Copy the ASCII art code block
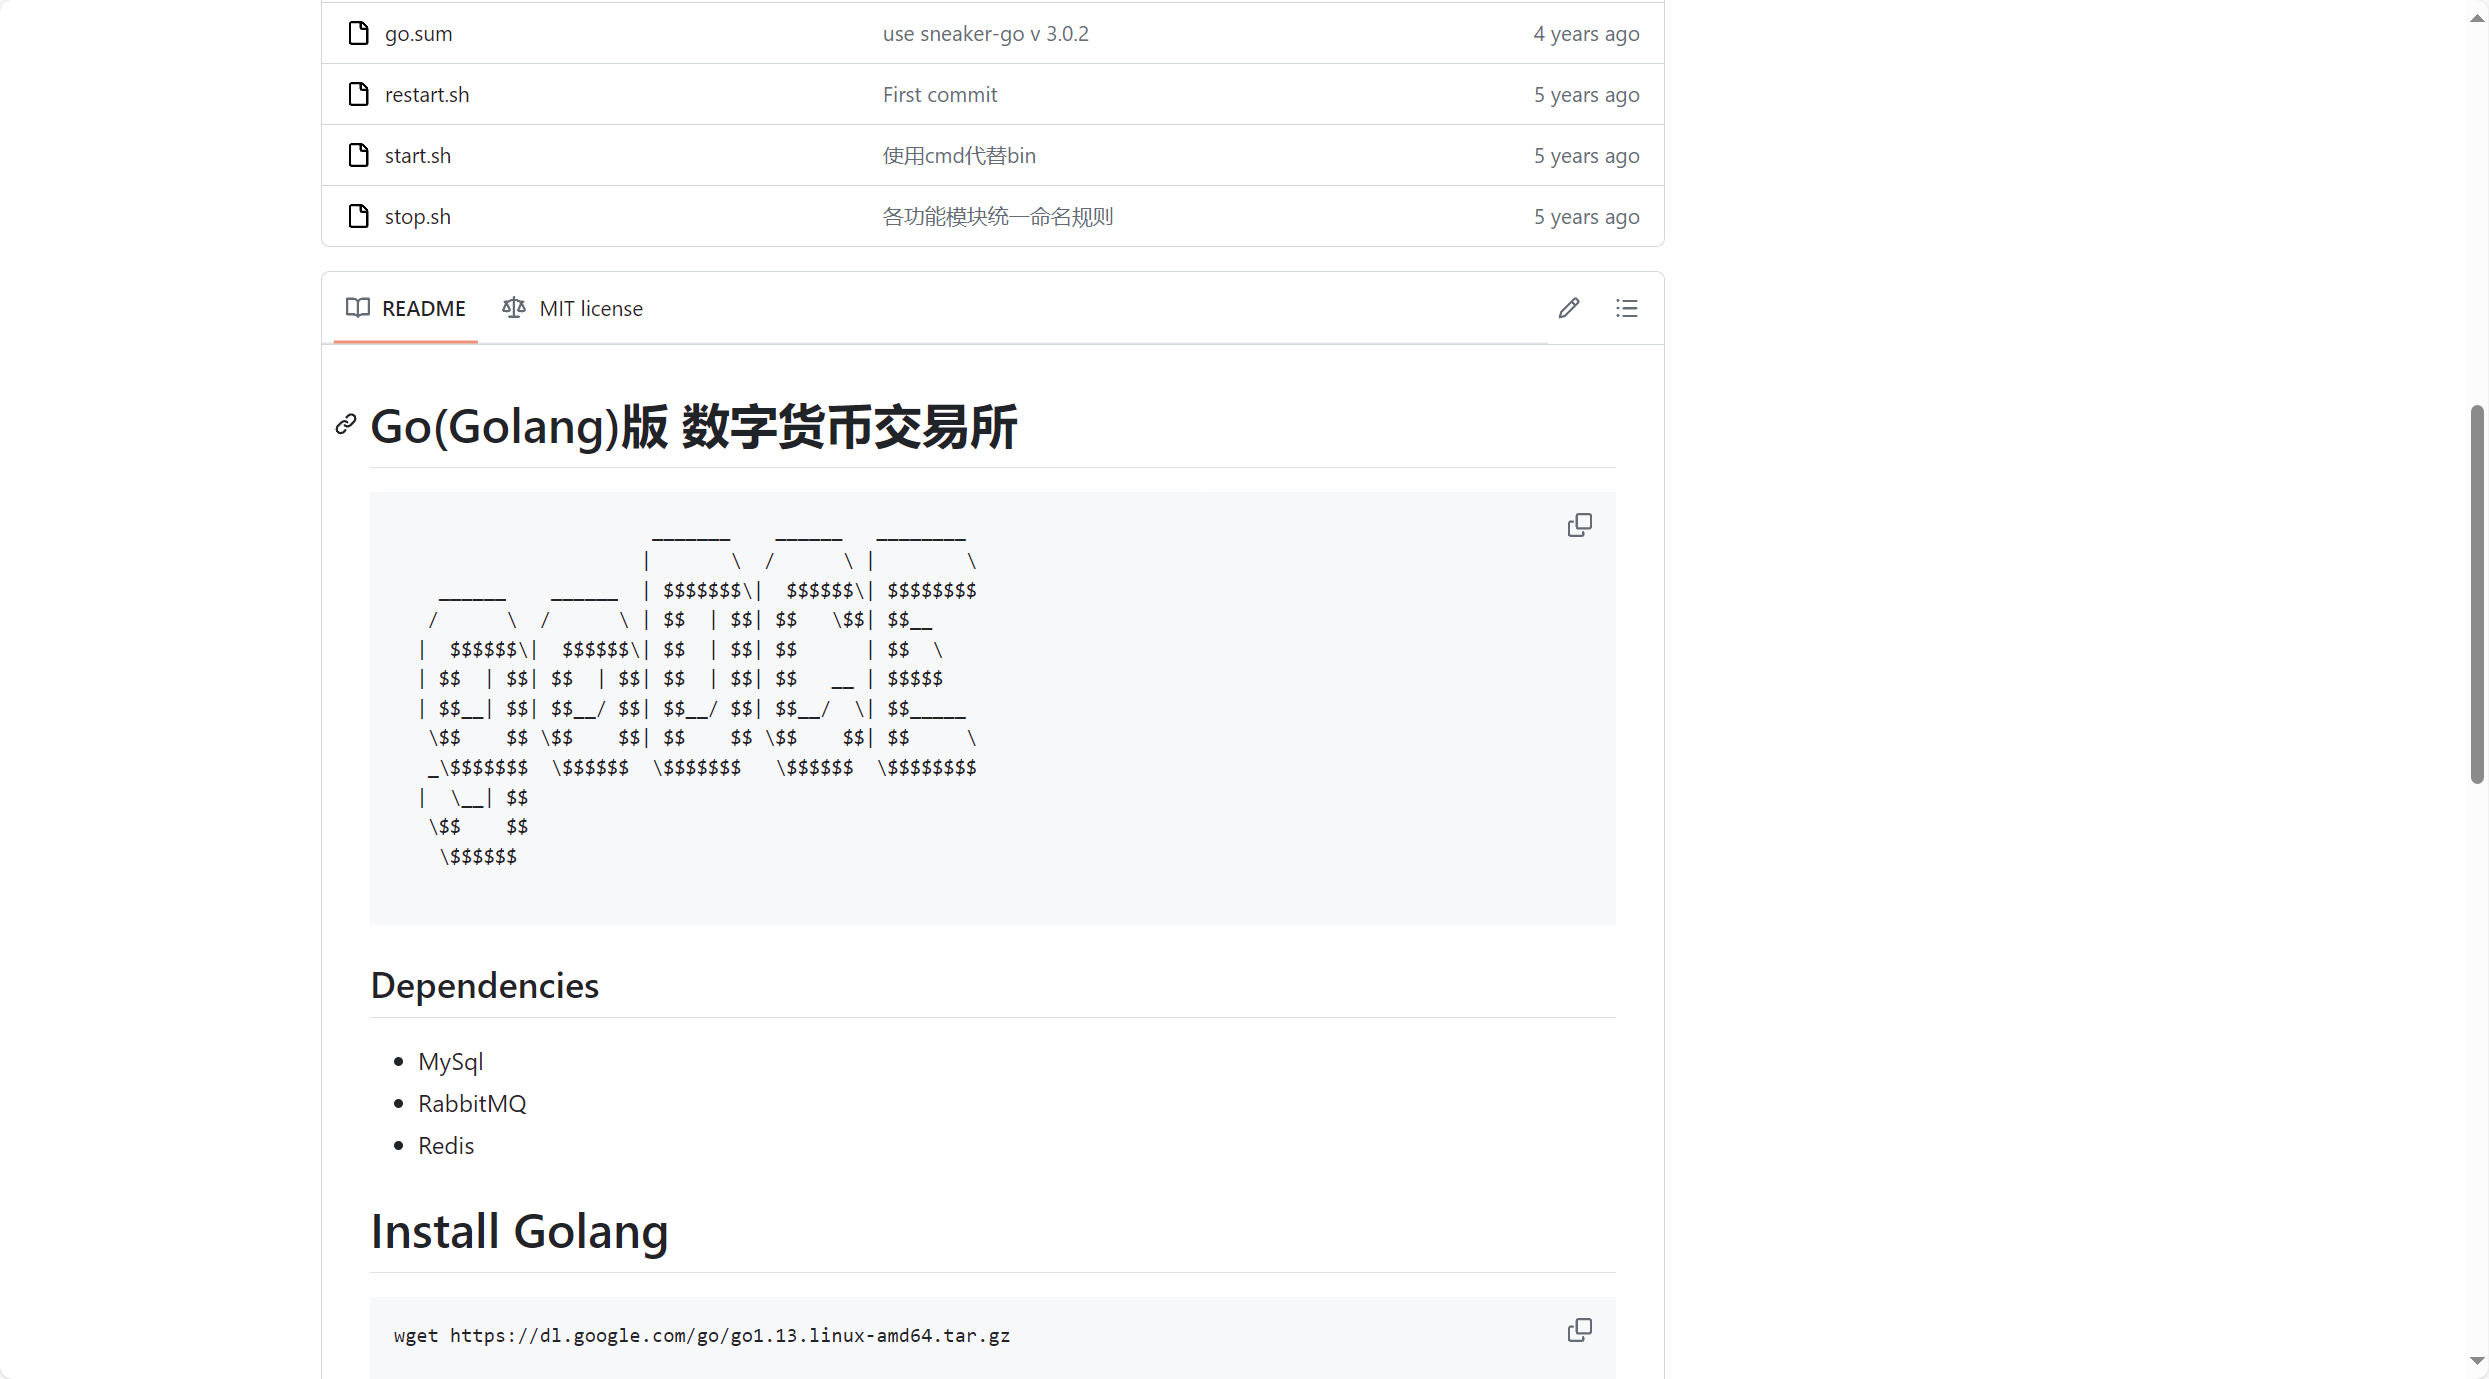 [1580, 525]
